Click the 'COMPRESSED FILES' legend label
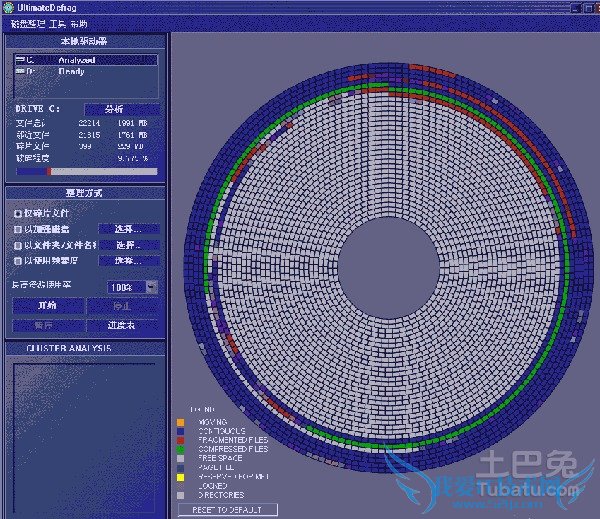600x519 pixels. [x=233, y=449]
